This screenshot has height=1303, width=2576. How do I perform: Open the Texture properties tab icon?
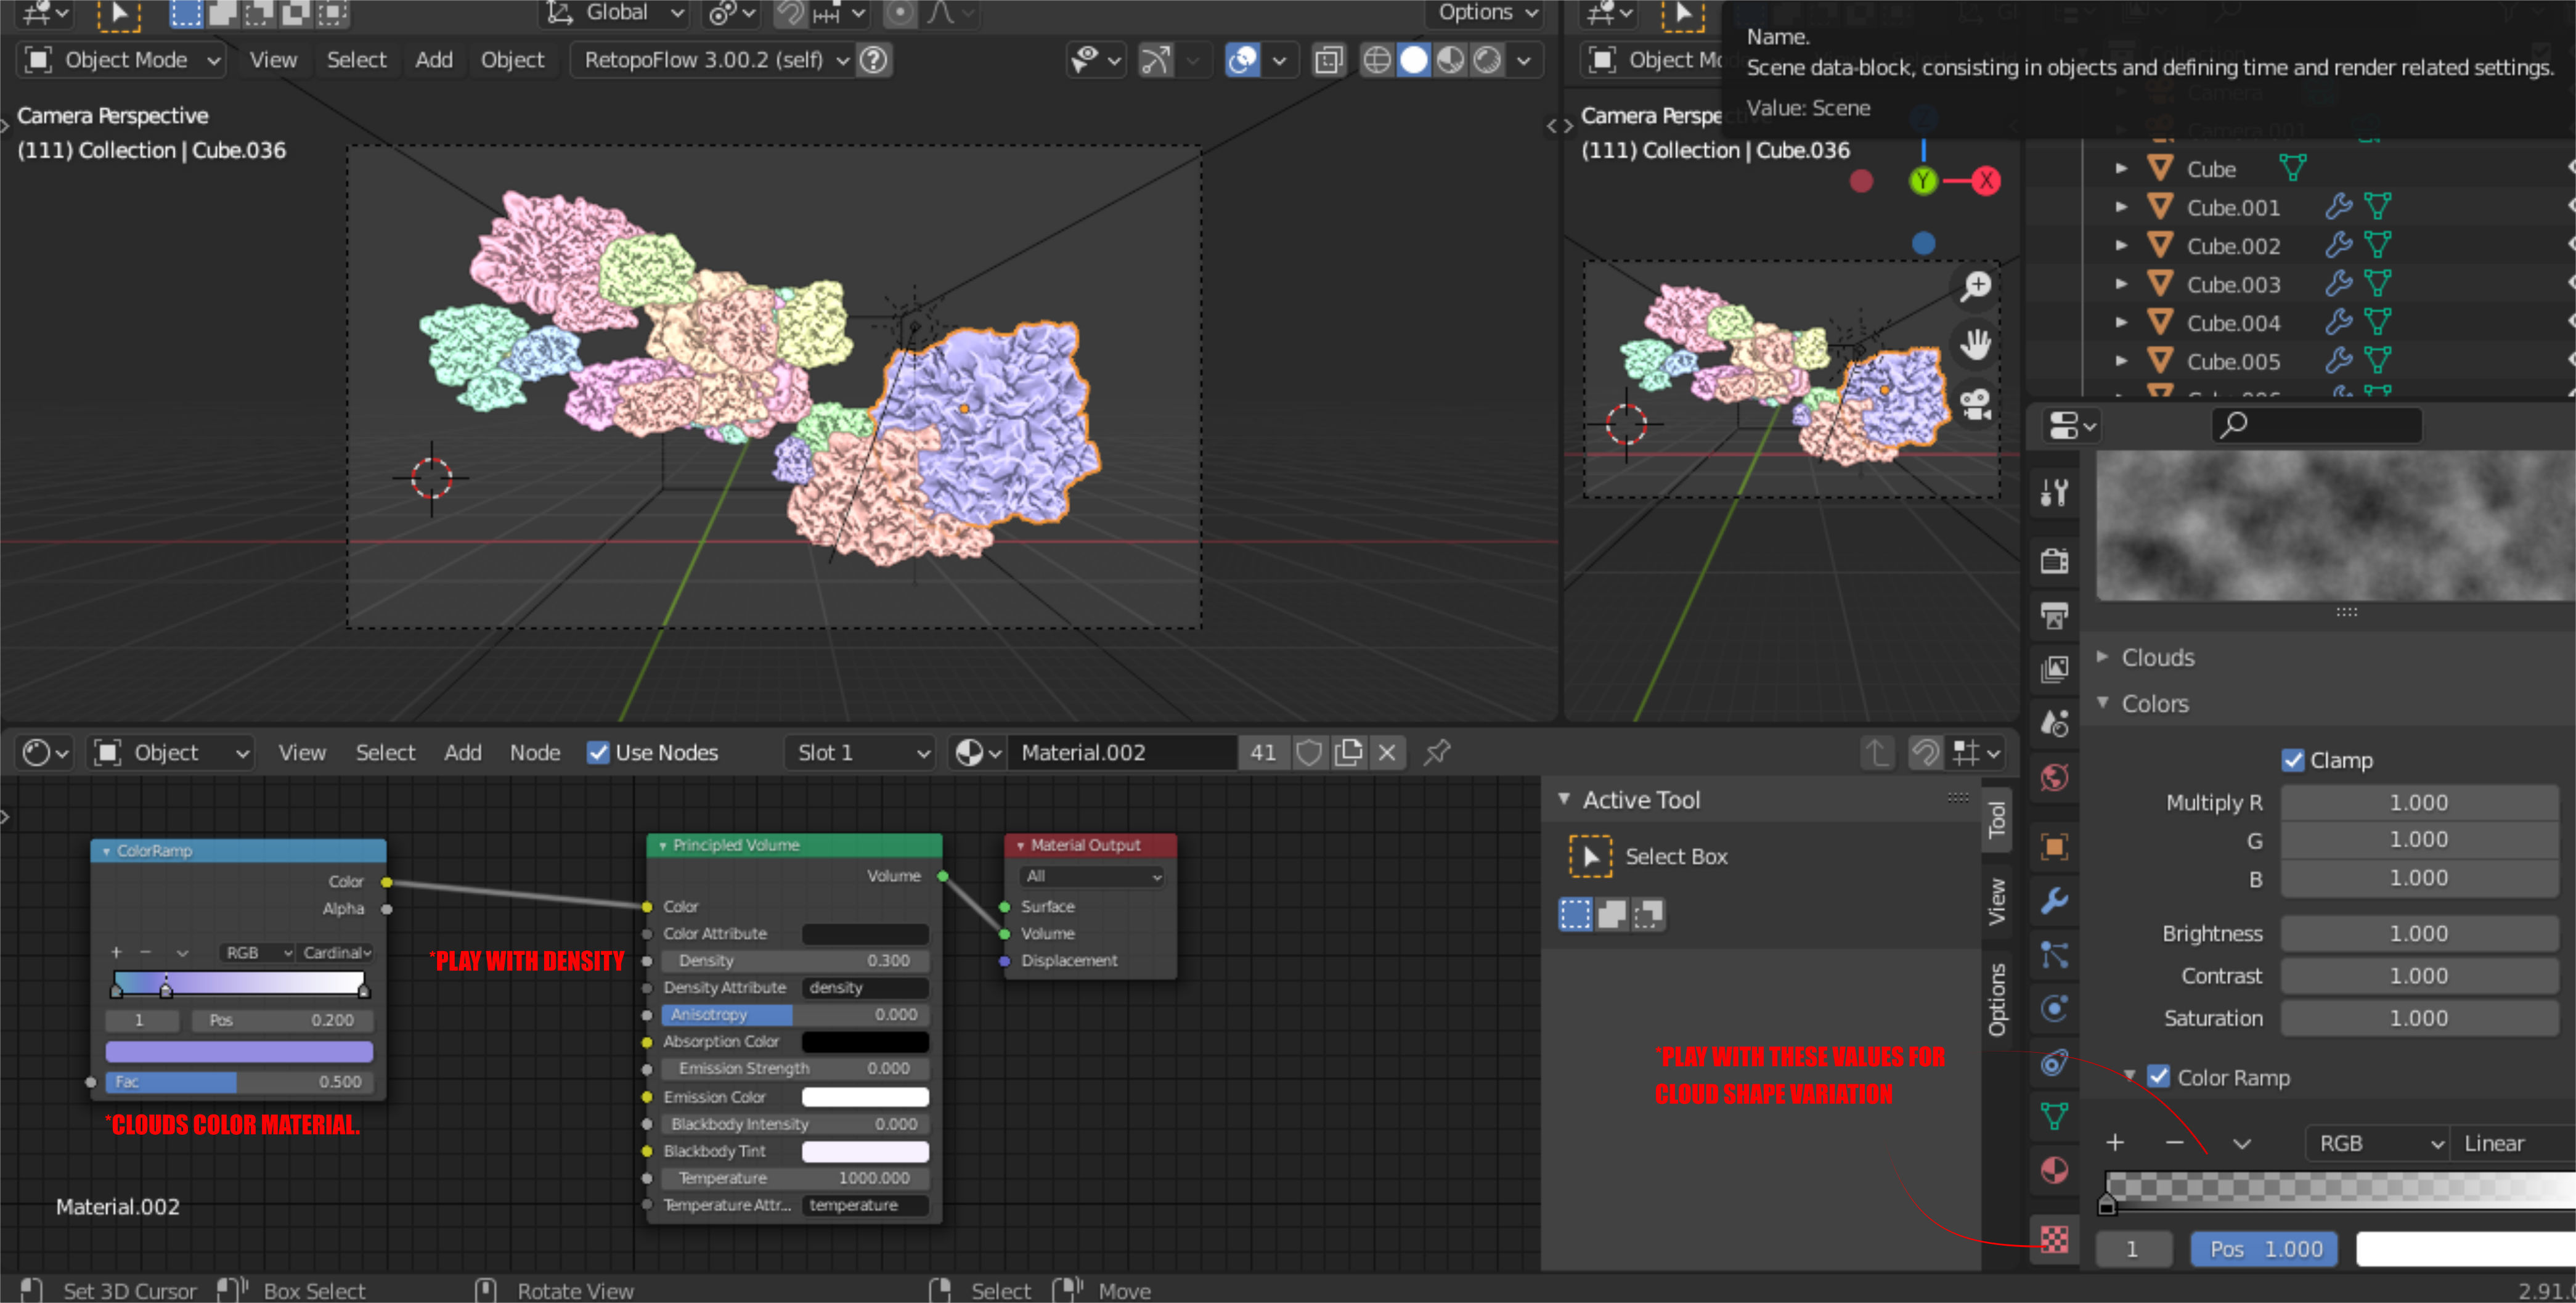(x=2054, y=1239)
